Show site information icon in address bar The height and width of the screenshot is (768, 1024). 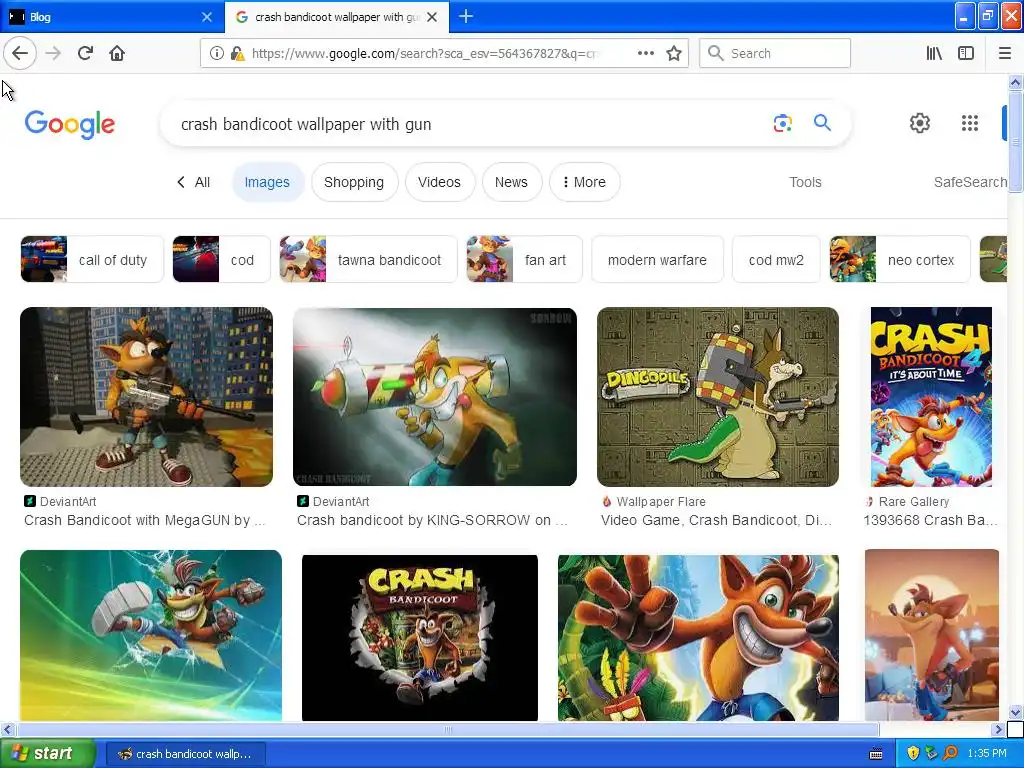(x=216, y=54)
